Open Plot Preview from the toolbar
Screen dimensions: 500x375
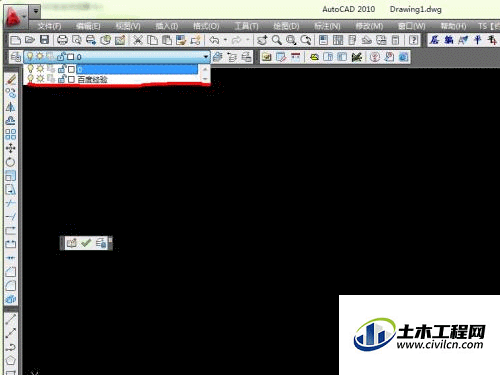click(77, 40)
